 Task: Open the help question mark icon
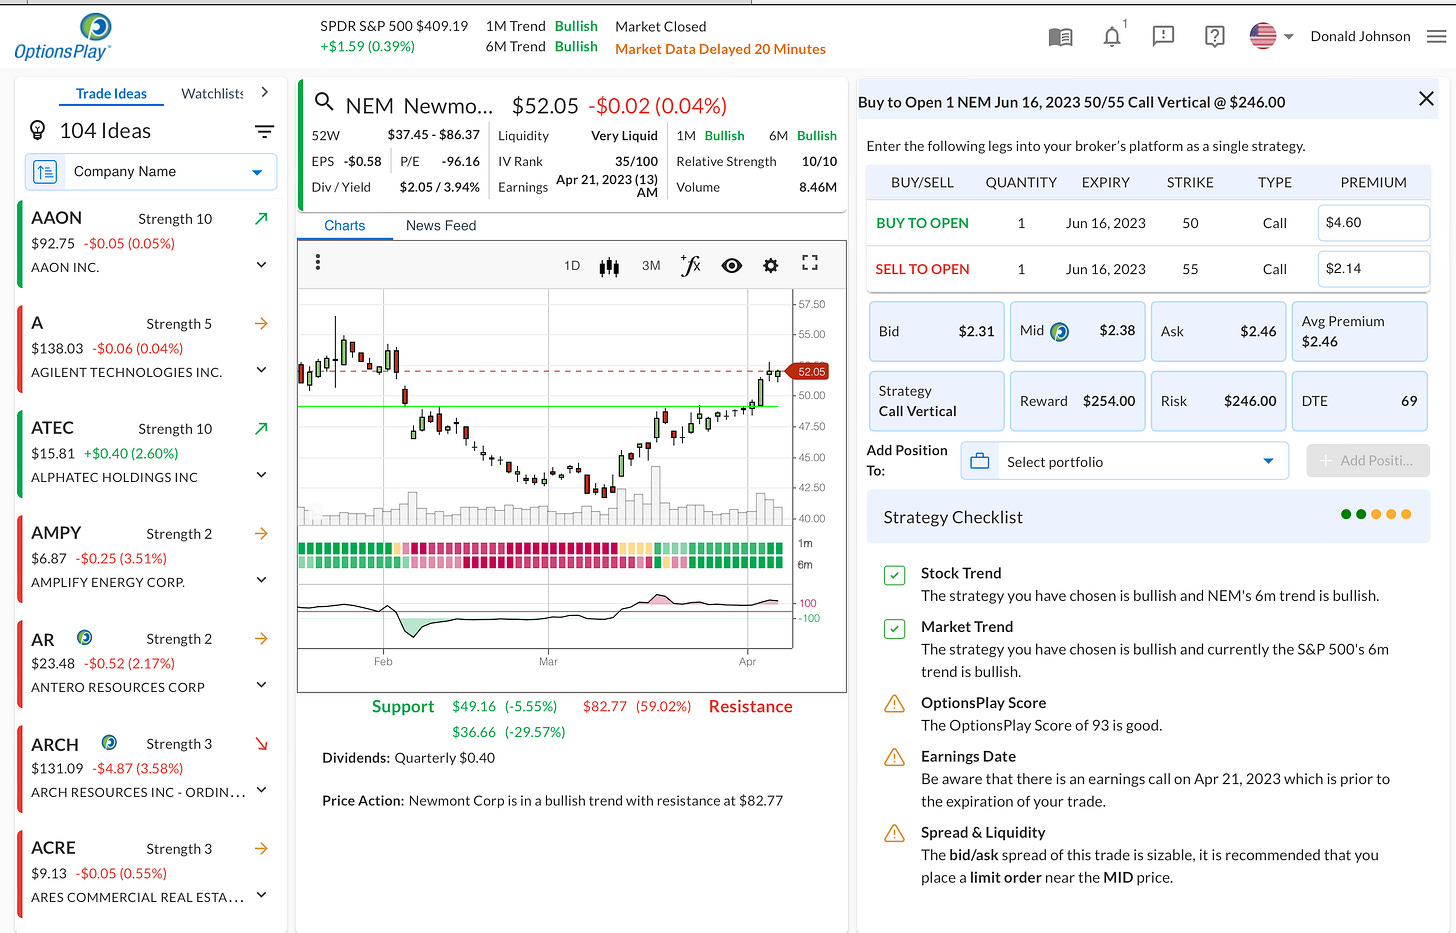(1214, 37)
